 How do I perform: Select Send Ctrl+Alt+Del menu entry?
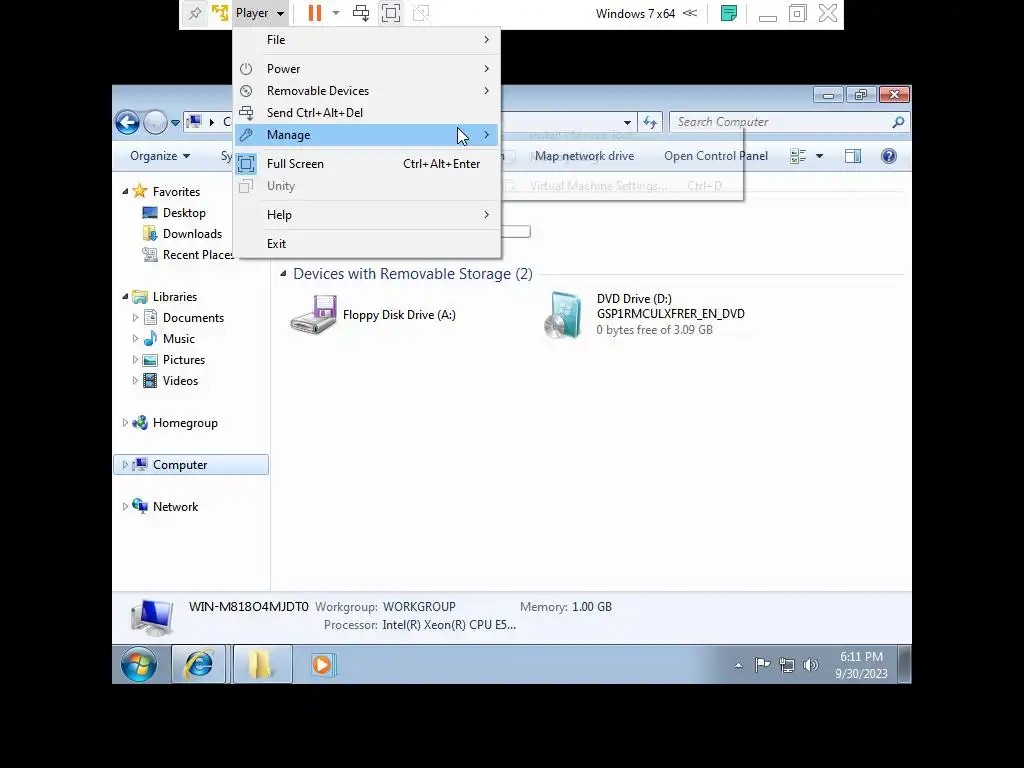tap(367, 113)
